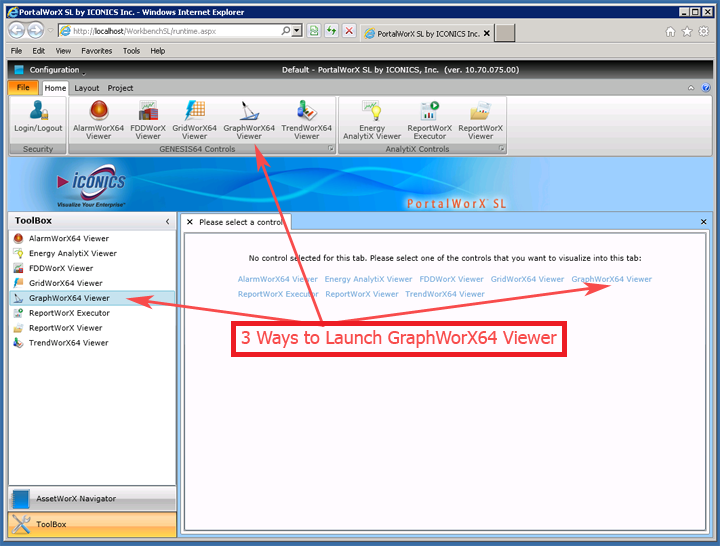Viewport: 720px width, 546px height.
Task: Expand AnalytiX Controls group launcher
Action: (502, 149)
